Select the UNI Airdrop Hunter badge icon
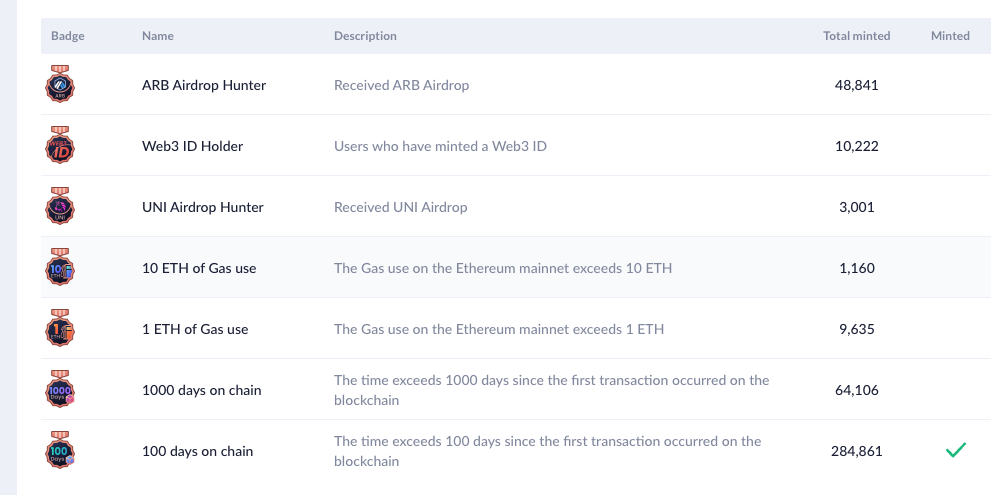Image resolution: width=991 pixels, height=495 pixels. click(x=60, y=206)
